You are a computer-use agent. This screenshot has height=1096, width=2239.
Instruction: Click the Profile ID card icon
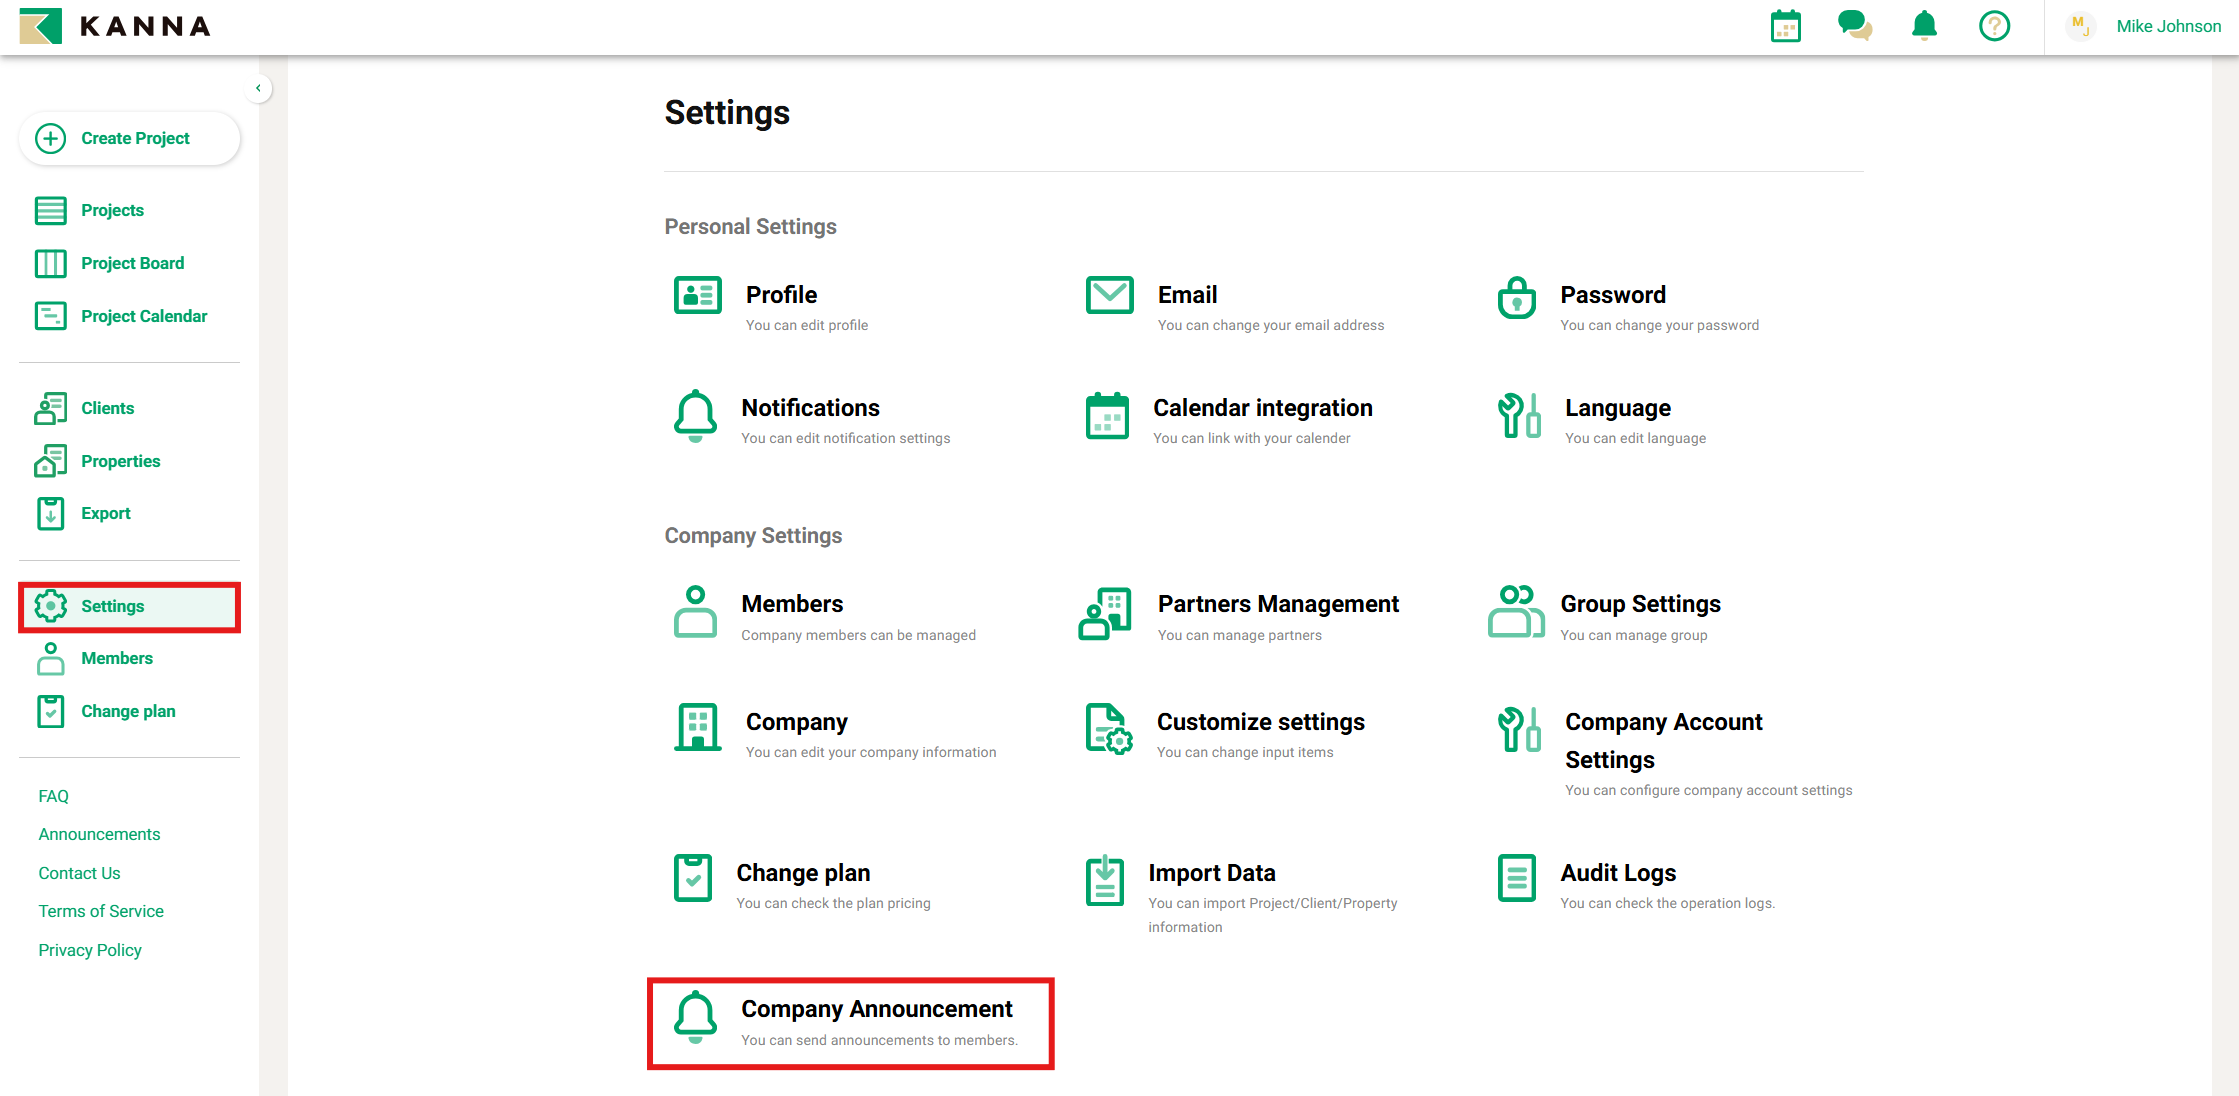(697, 296)
